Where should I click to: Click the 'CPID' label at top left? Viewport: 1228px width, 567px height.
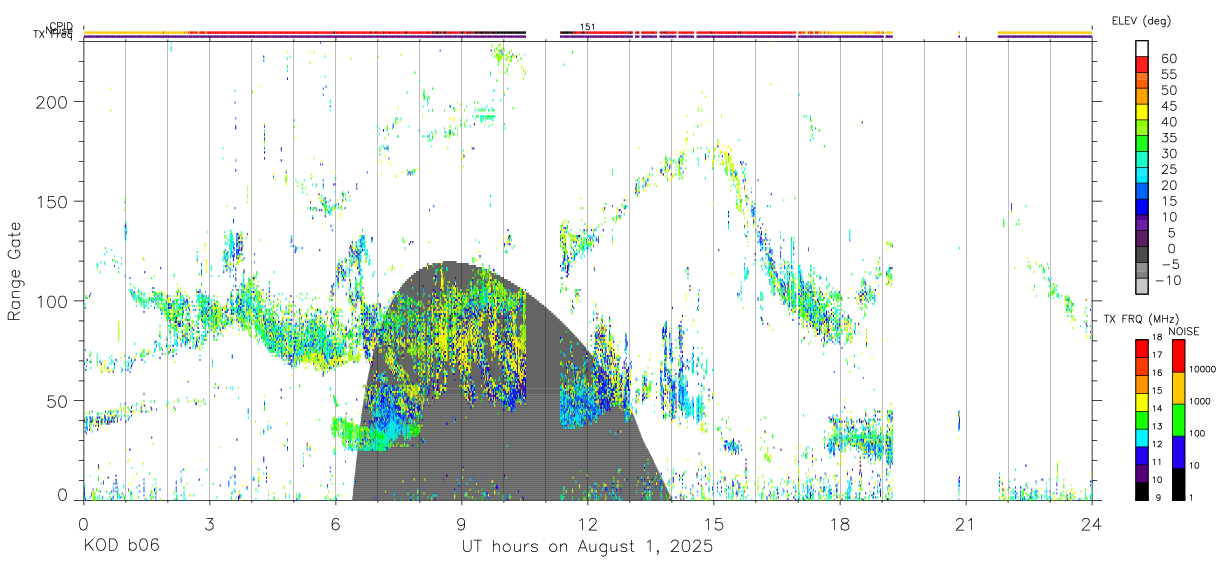coord(63,28)
